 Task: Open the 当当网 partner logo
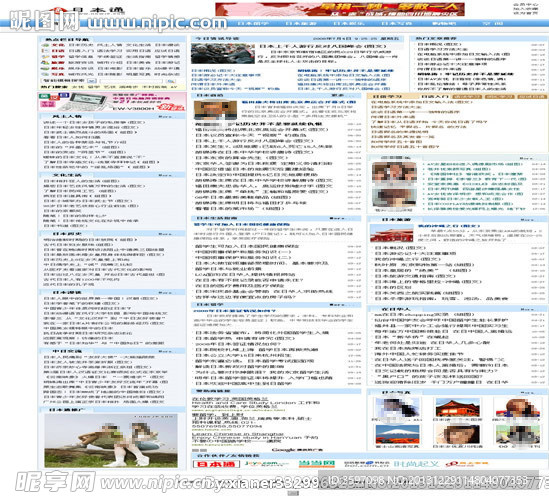317,464
